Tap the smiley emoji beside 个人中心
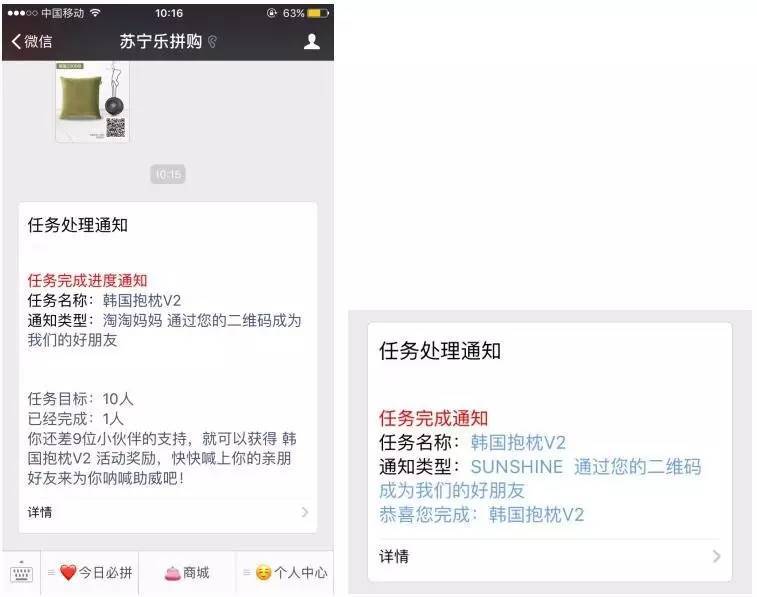This screenshot has width=757, height=597. coord(264,573)
